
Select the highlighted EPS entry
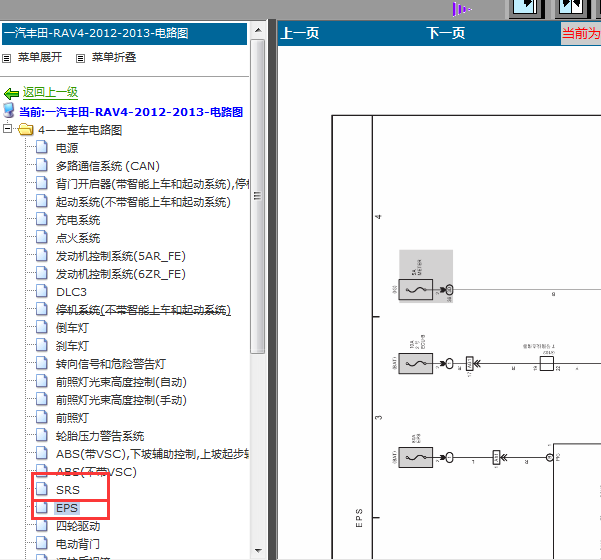click(x=67, y=508)
